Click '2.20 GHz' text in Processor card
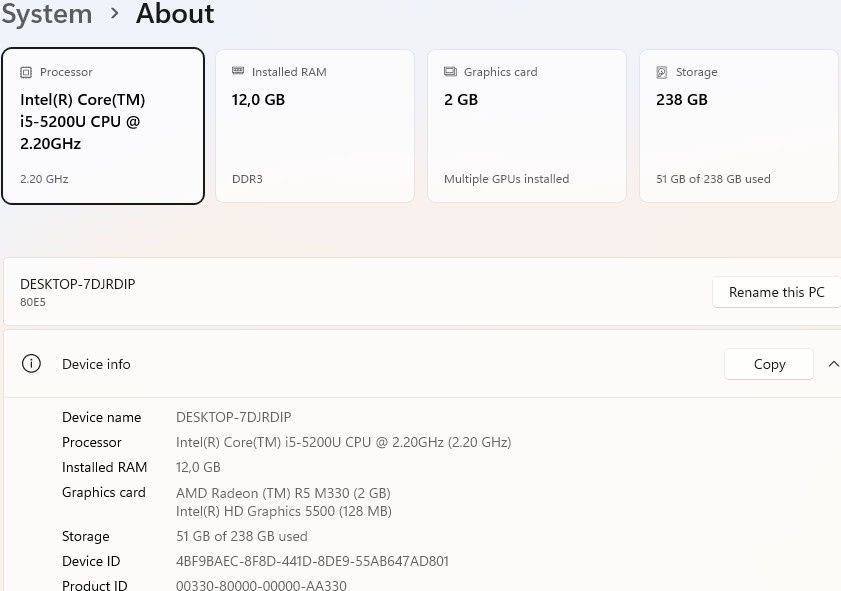This screenshot has width=841, height=591. [44, 179]
